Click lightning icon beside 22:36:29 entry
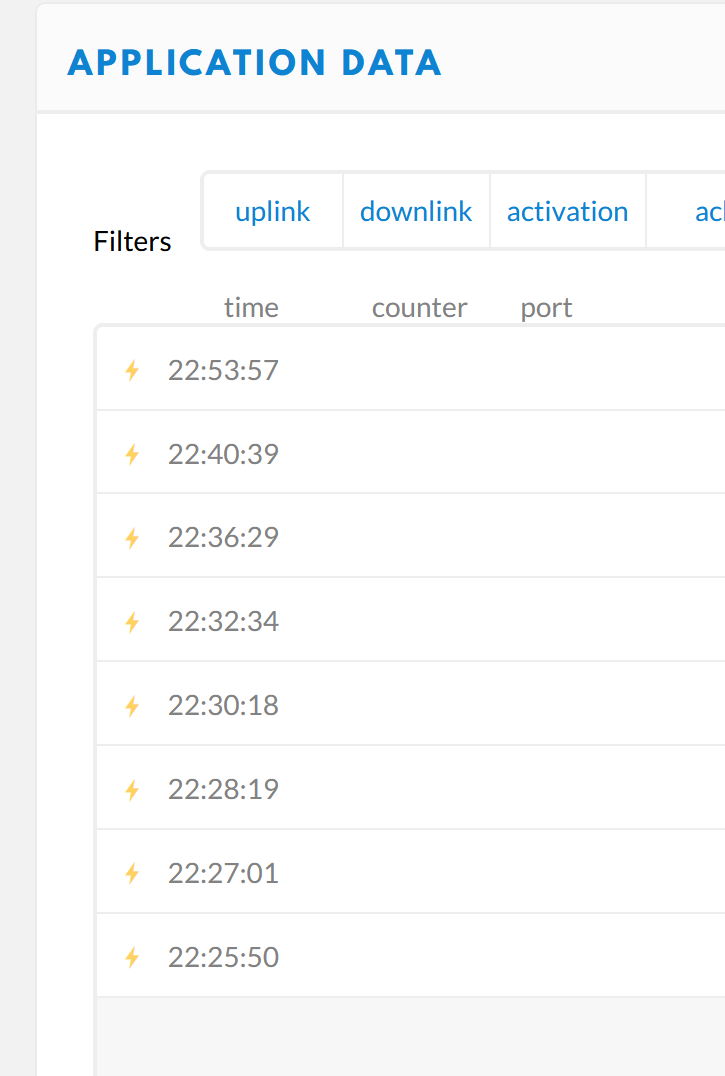This screenshot has height=1076, width=725. (x=132, y=538)
